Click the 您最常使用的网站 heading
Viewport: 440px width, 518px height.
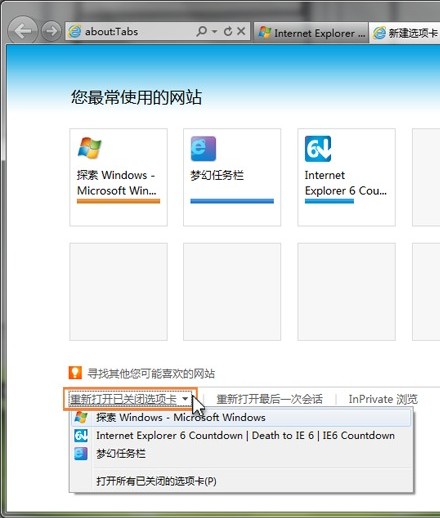coord(136,97)
